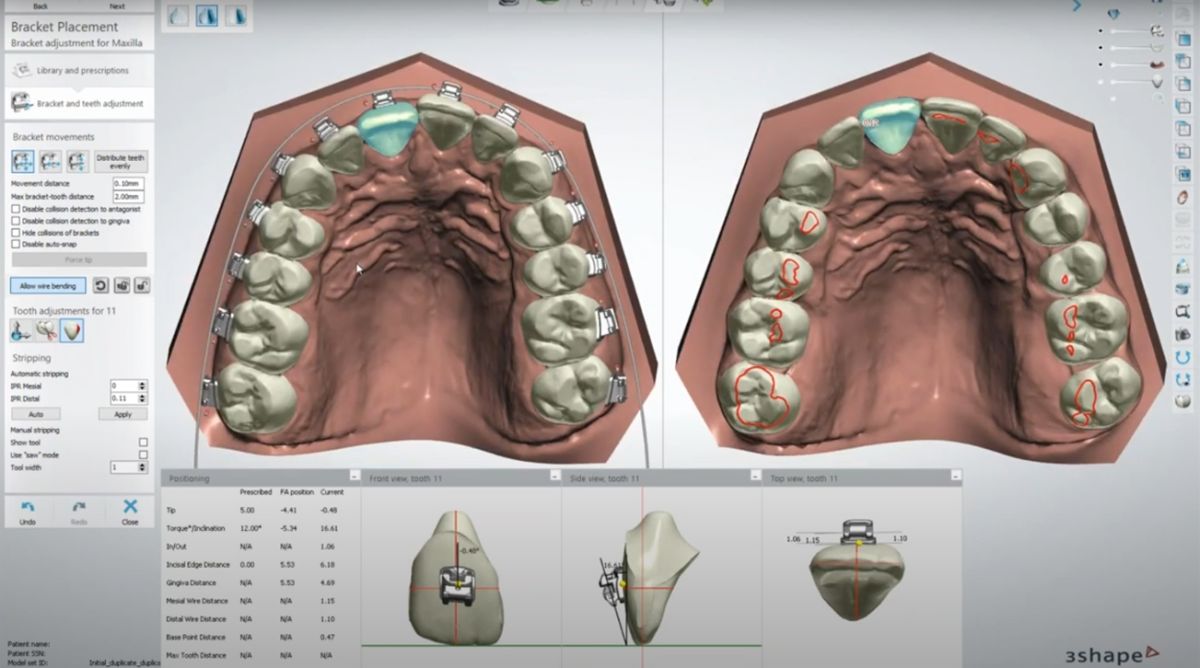Select the first bracket movement mode icon
Viewport: 1200px width, 668px height.
coord(23,161)
